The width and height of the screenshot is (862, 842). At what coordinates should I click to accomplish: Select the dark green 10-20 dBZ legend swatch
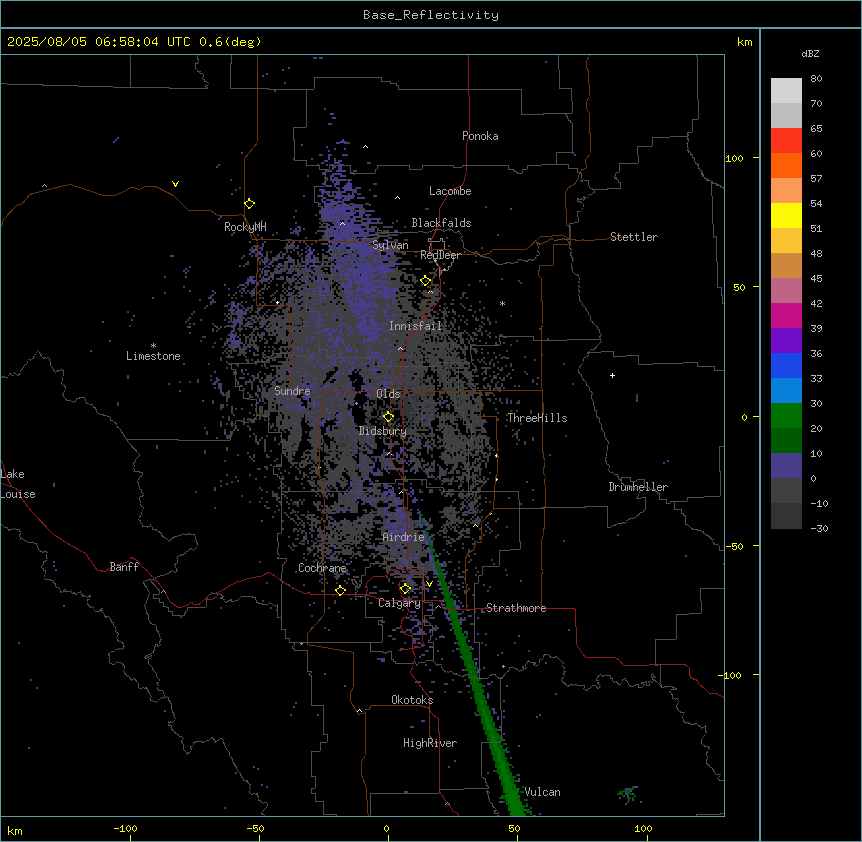(x=786, y=441)
